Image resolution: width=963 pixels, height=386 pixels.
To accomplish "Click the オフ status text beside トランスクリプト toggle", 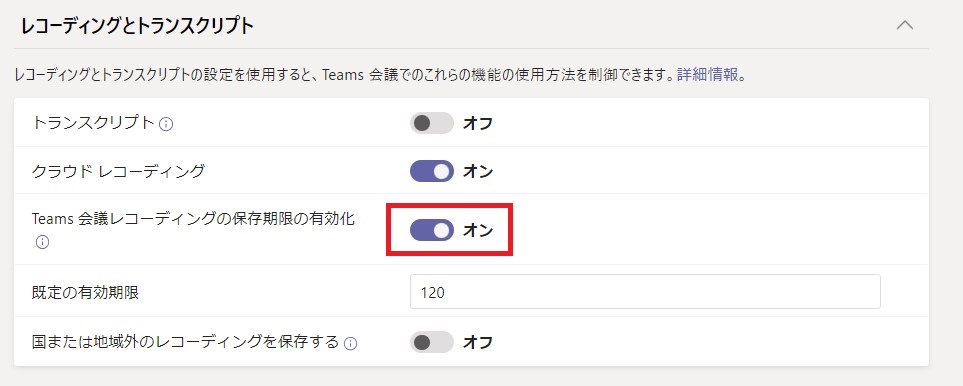I will pos(478,123).
